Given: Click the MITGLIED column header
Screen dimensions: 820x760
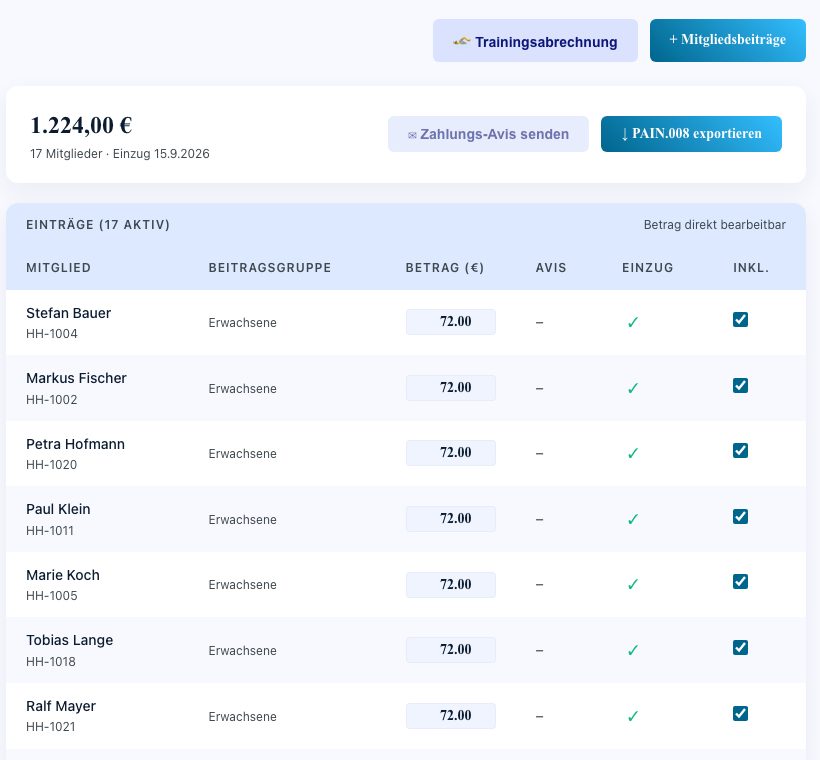Looking at the screenshot, I should tap(59, 268).
